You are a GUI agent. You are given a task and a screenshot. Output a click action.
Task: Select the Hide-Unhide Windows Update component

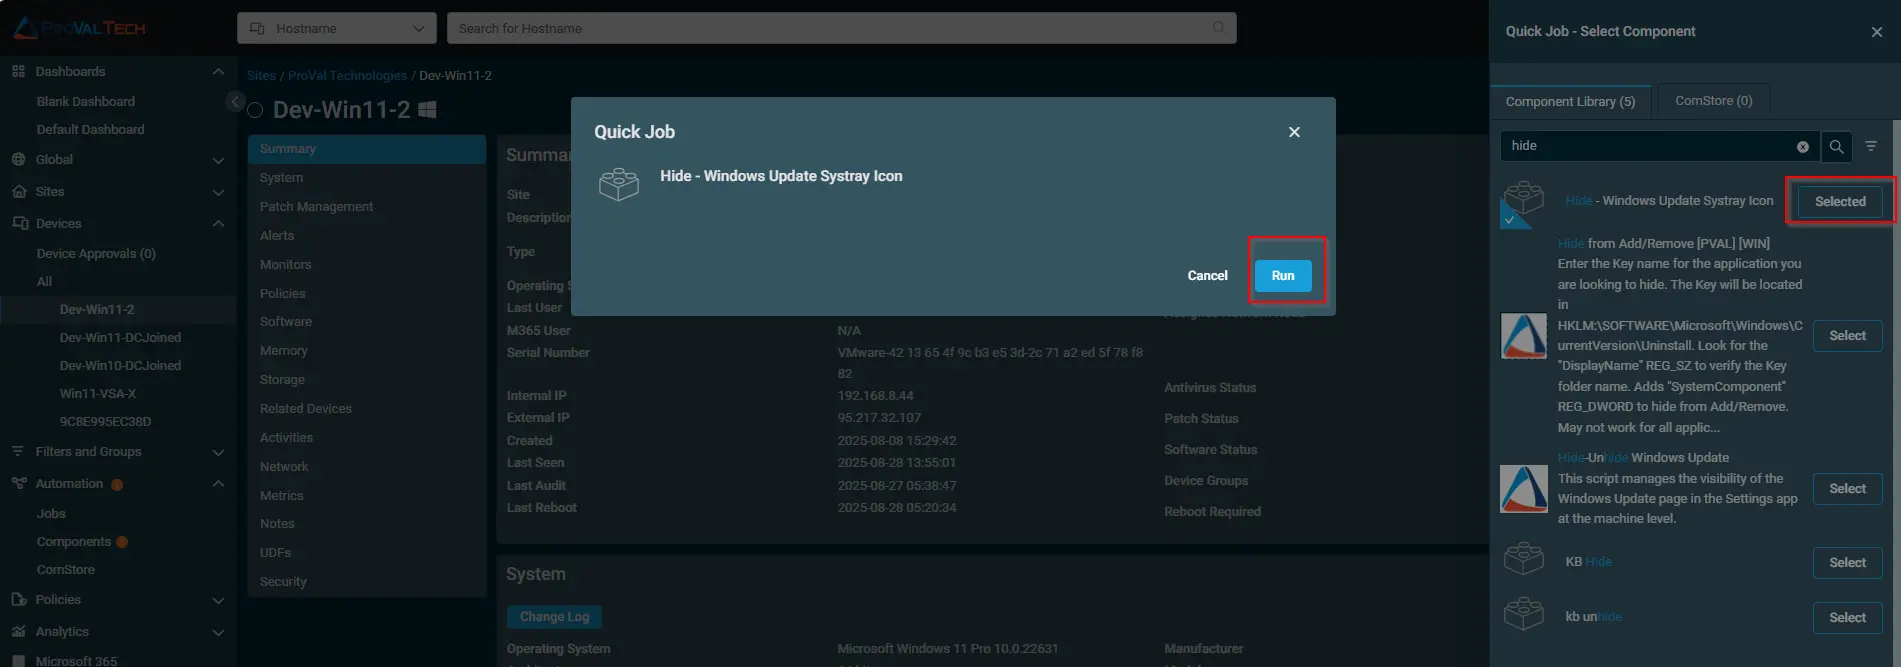(1847, 489)
